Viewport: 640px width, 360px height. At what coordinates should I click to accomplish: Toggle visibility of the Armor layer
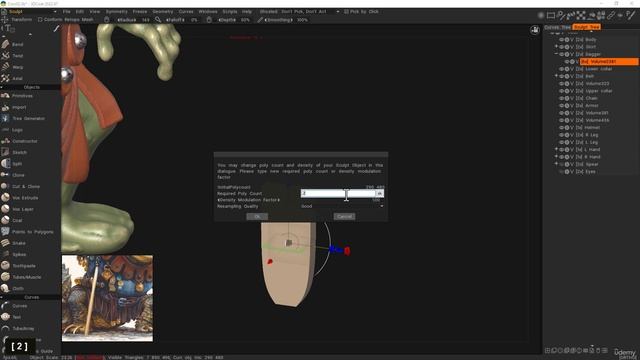[x=561, y=106]
